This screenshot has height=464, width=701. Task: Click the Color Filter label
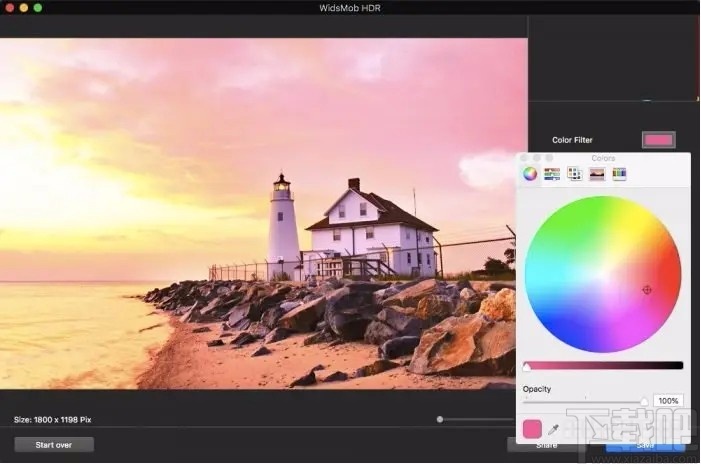pos(572,140)
